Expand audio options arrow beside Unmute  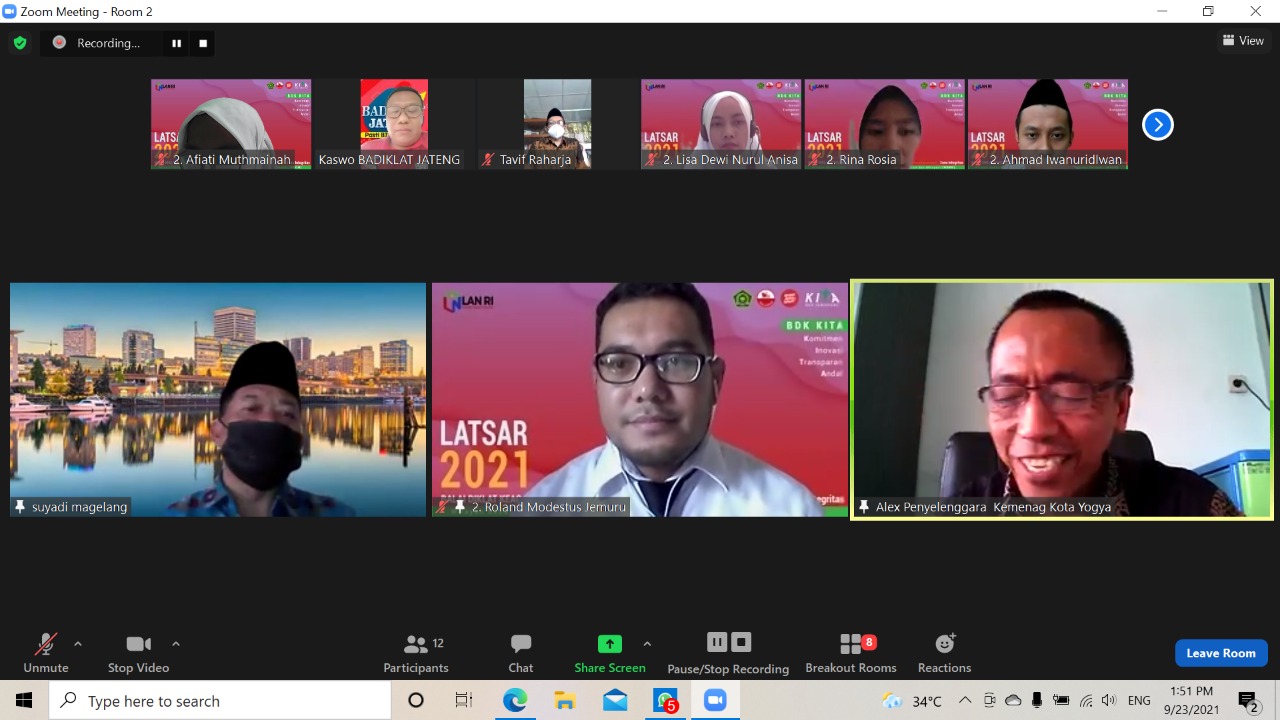point(78,644)
